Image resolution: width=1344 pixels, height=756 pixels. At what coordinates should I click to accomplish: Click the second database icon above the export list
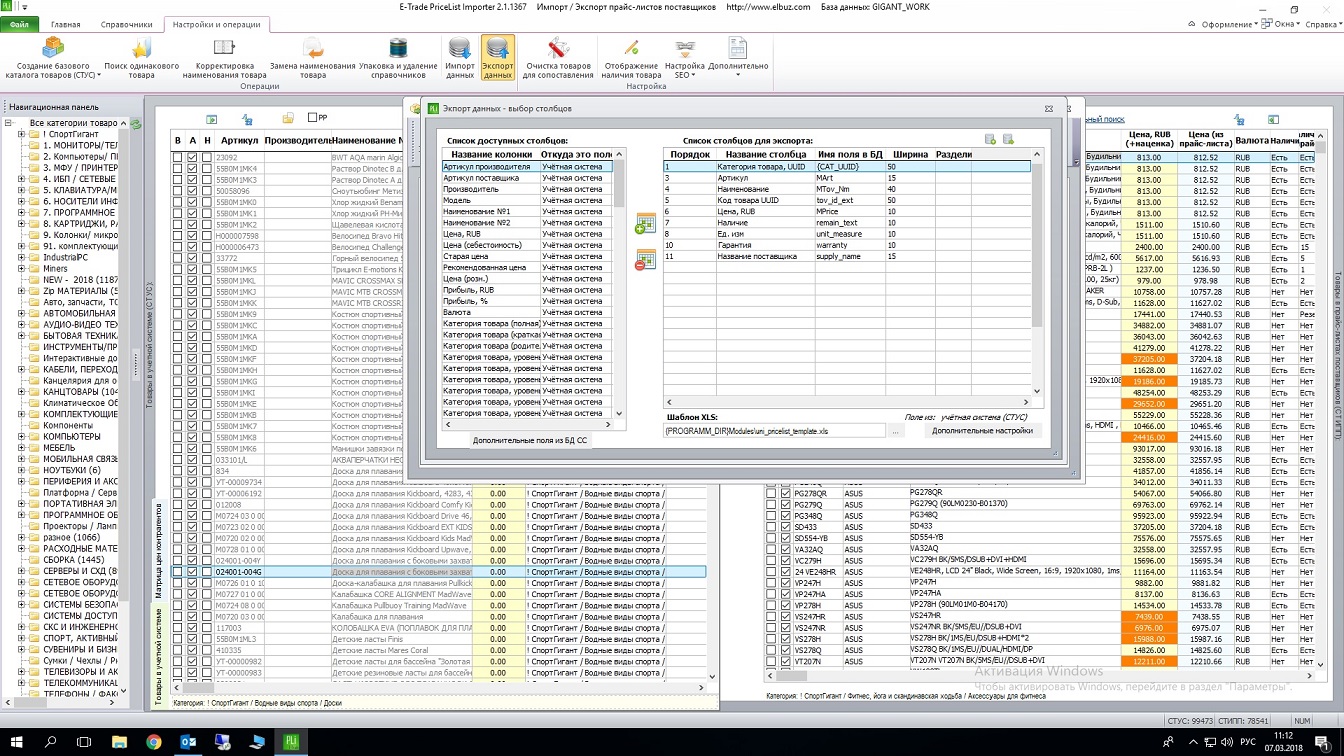[1008, 139]
